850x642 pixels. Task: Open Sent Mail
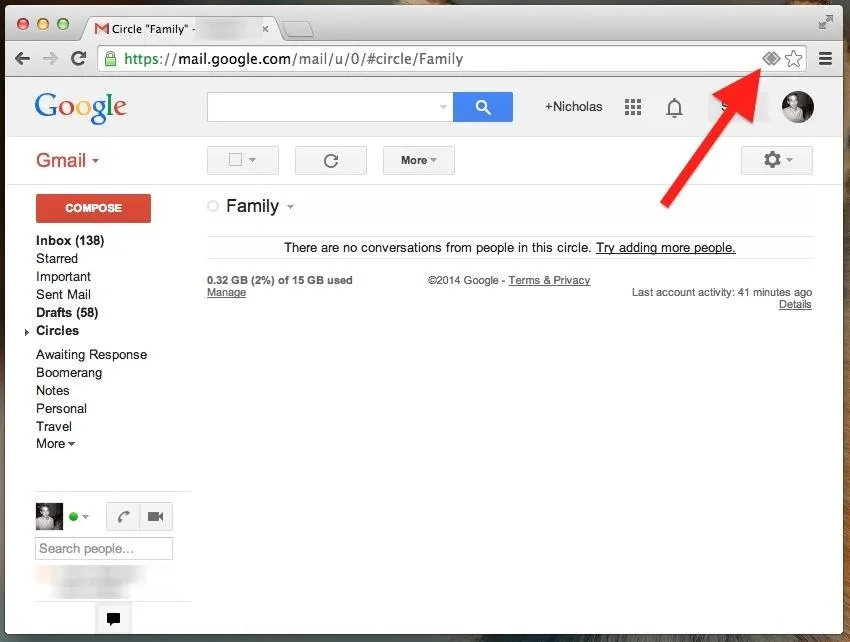coord(63,294)
